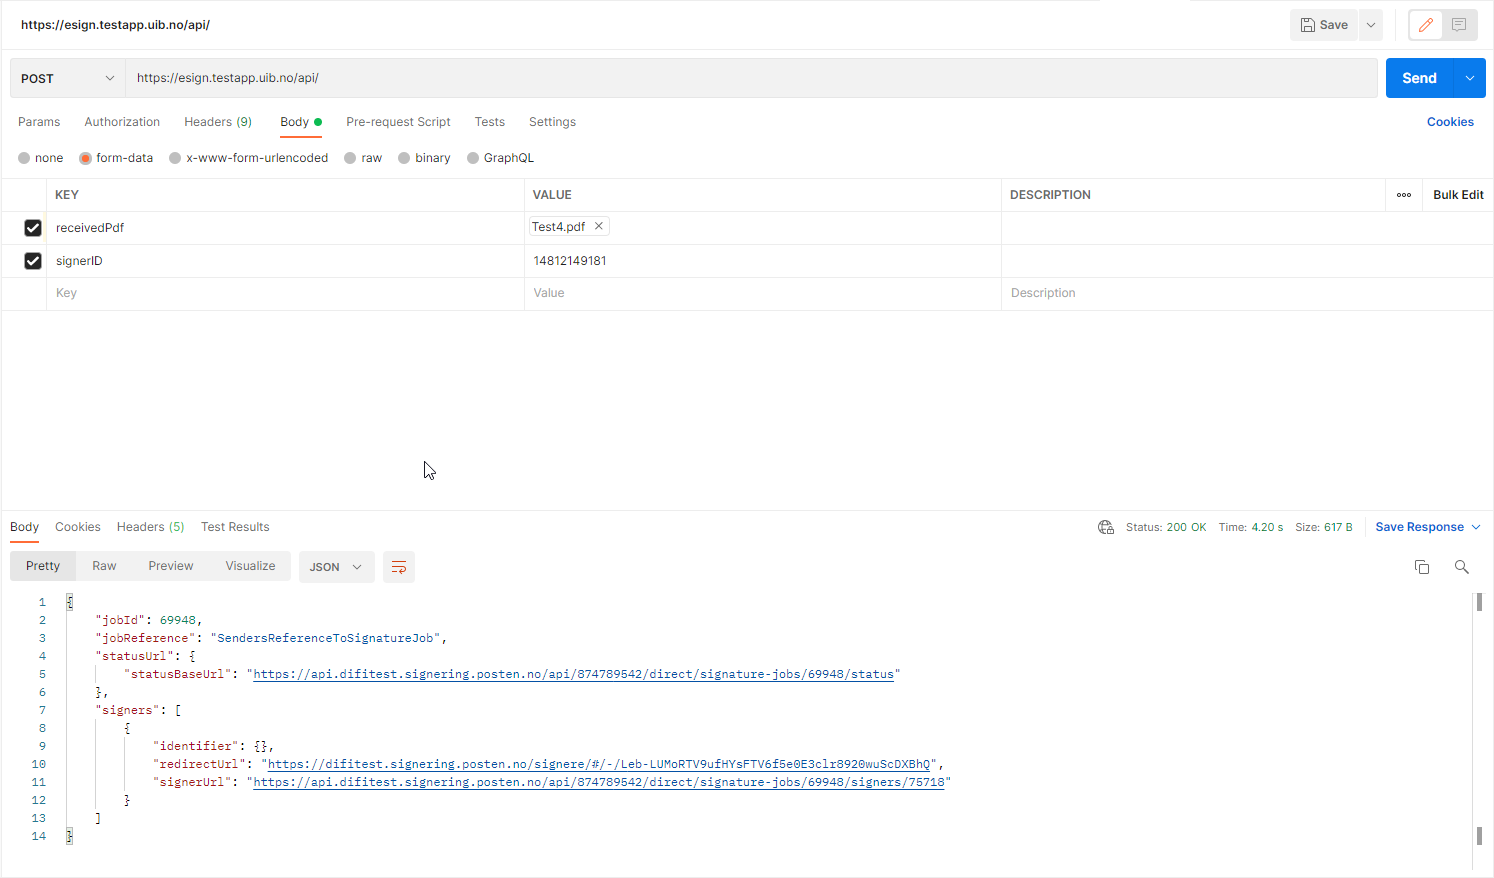Click the Time: 4.20 s indicator
The width and height of the screenshot is (1494, 878).
coord(1251,527)
